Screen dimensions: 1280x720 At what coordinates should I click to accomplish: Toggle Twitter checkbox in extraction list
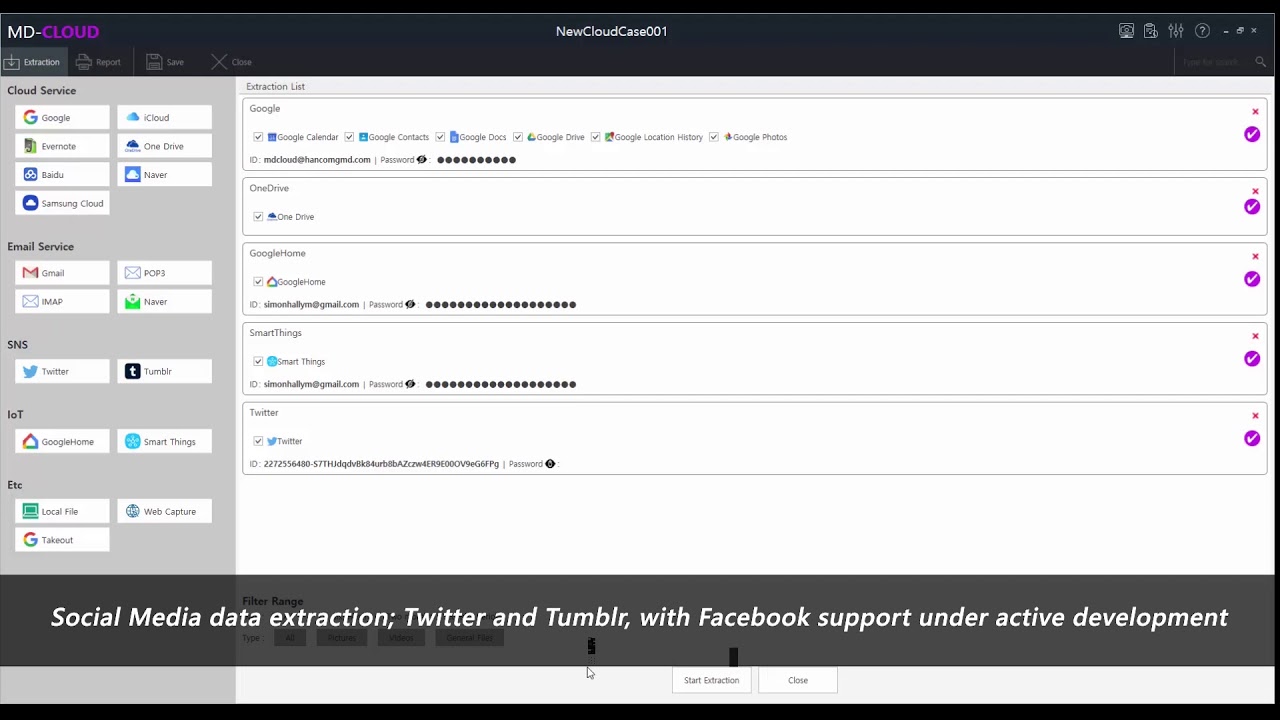pos(258,441)
